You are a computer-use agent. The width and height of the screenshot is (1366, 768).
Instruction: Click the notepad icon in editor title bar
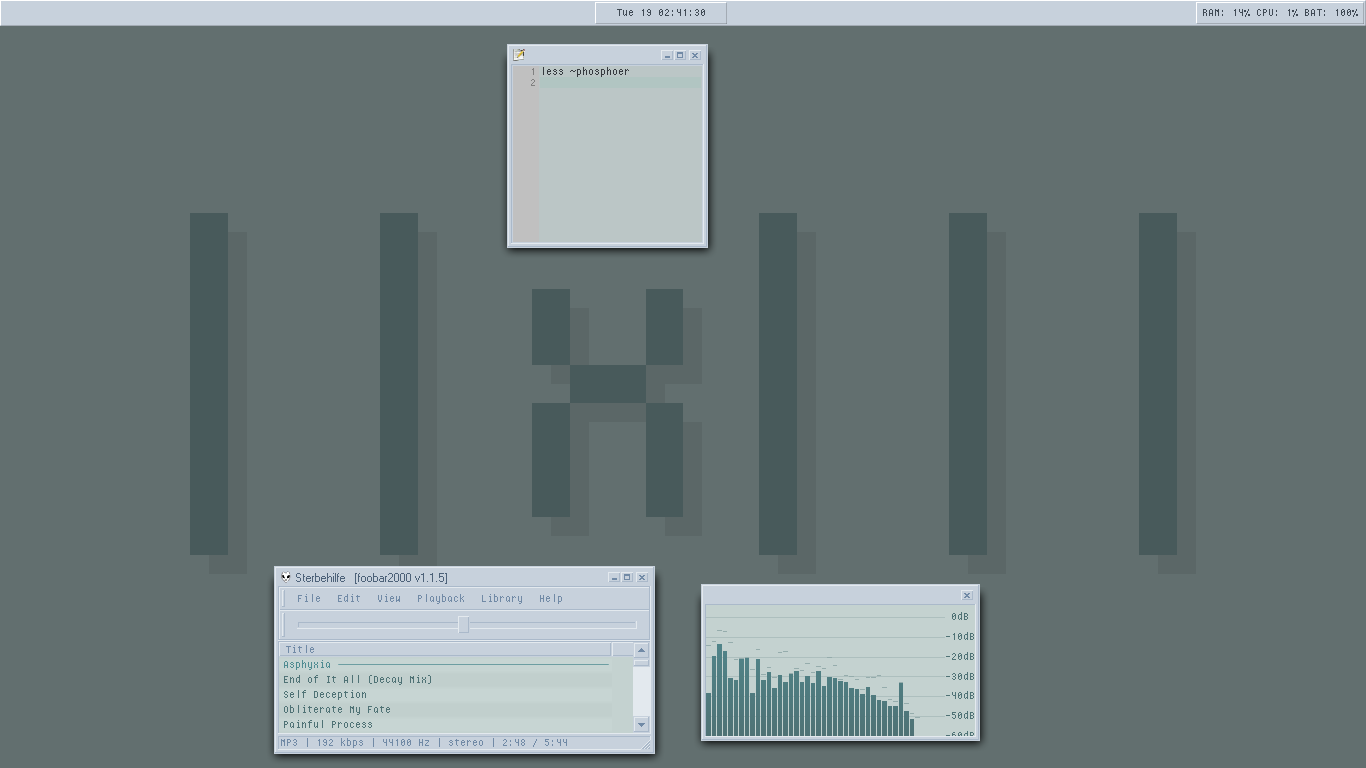click(x=519, y=55)
